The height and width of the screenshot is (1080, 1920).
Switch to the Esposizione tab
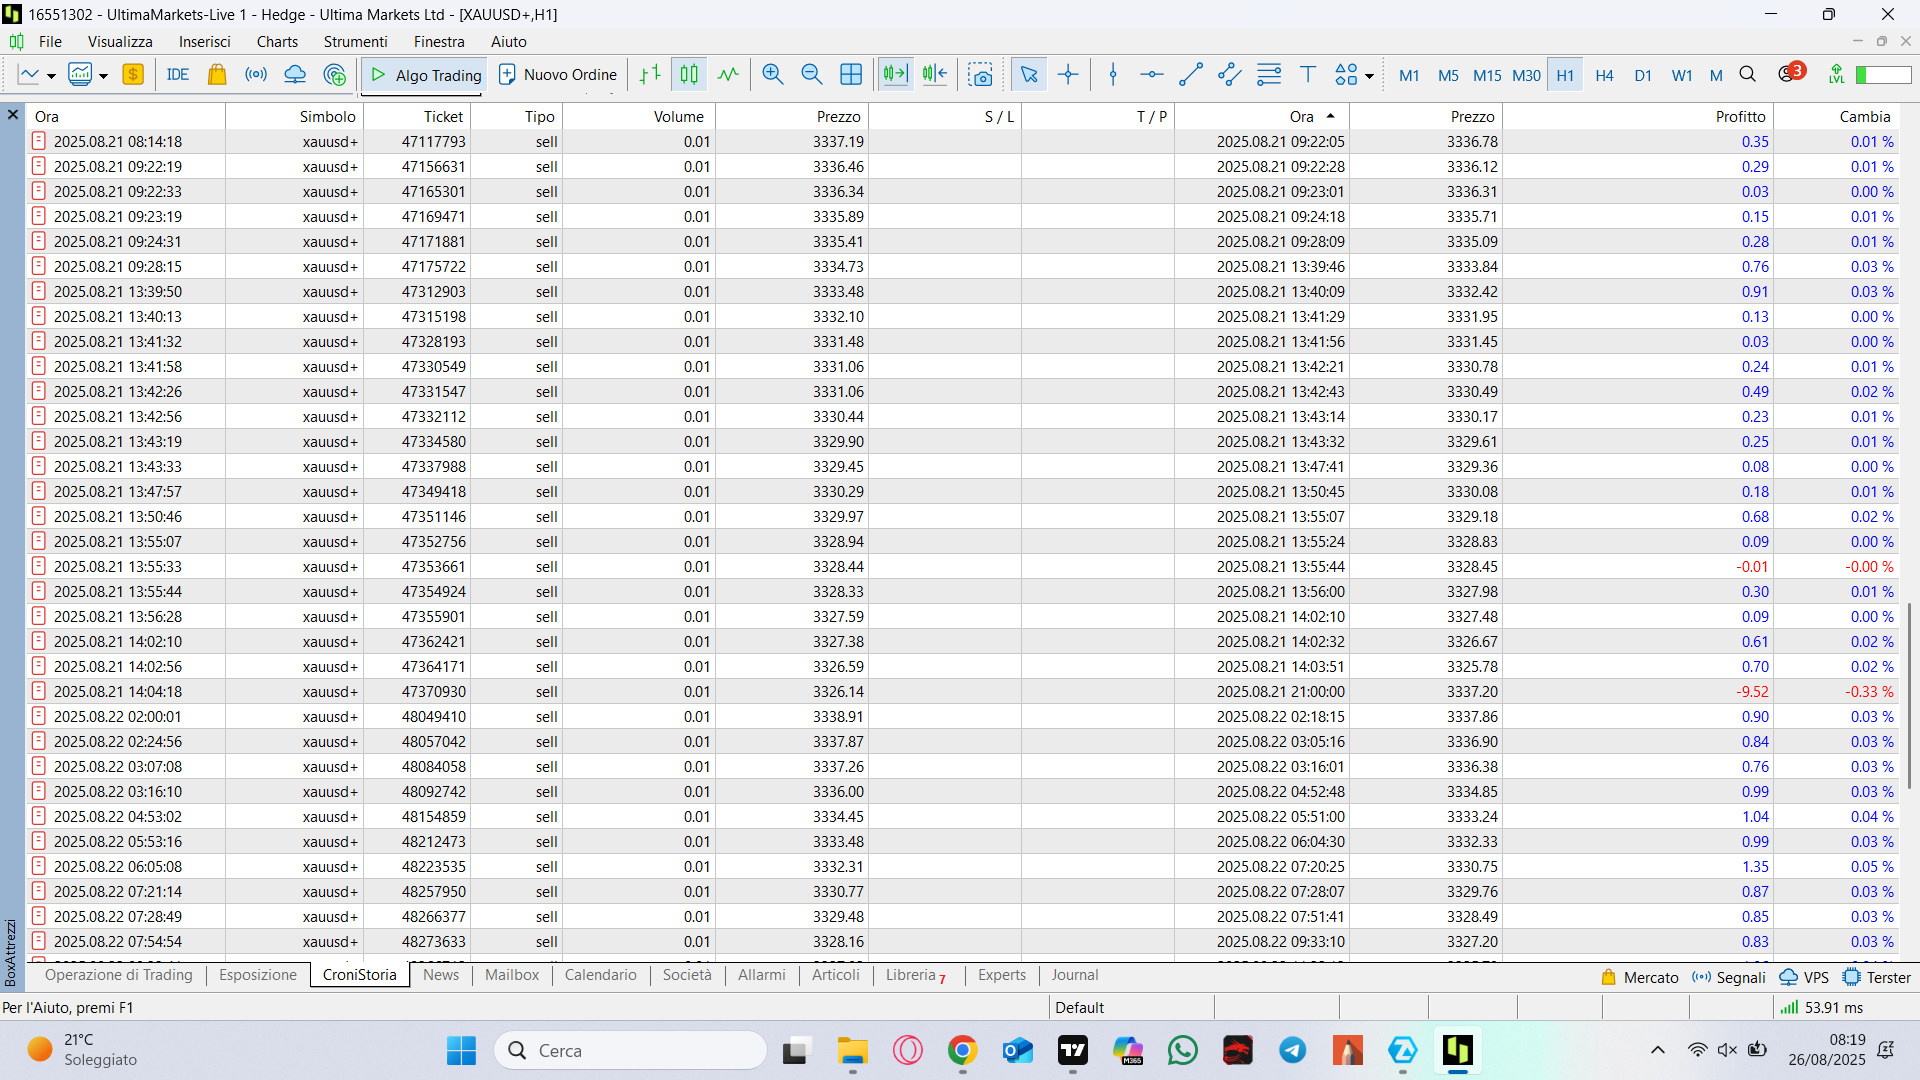(x=257, y=975)
